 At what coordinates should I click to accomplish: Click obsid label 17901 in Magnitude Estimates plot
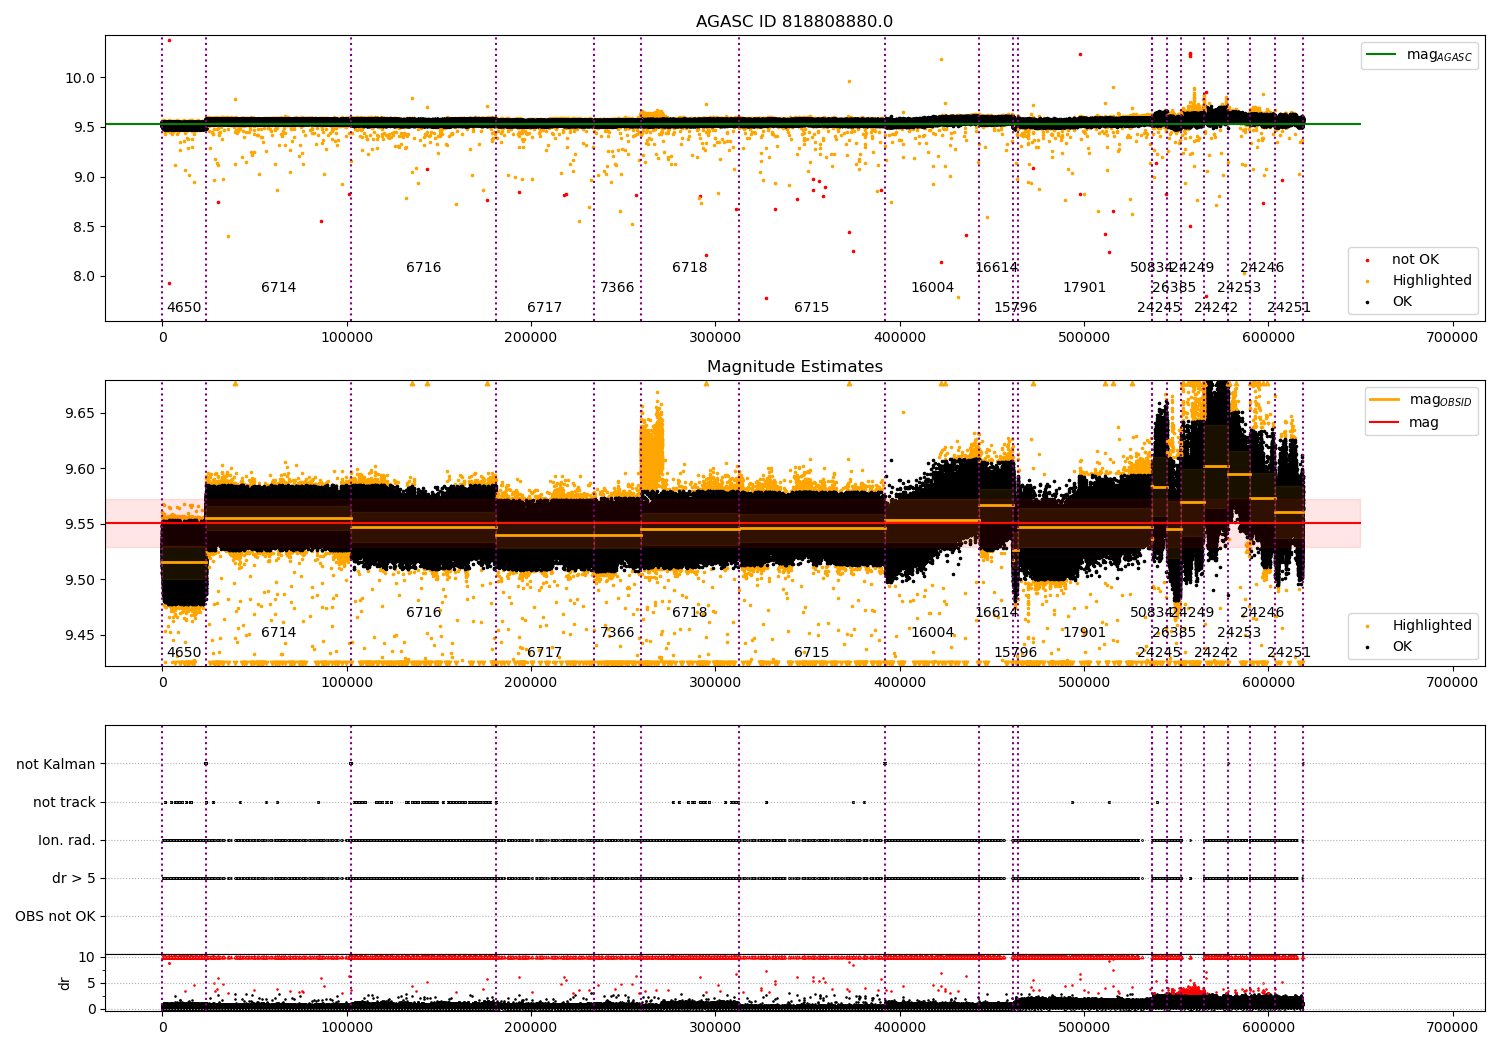point(1085,633)
